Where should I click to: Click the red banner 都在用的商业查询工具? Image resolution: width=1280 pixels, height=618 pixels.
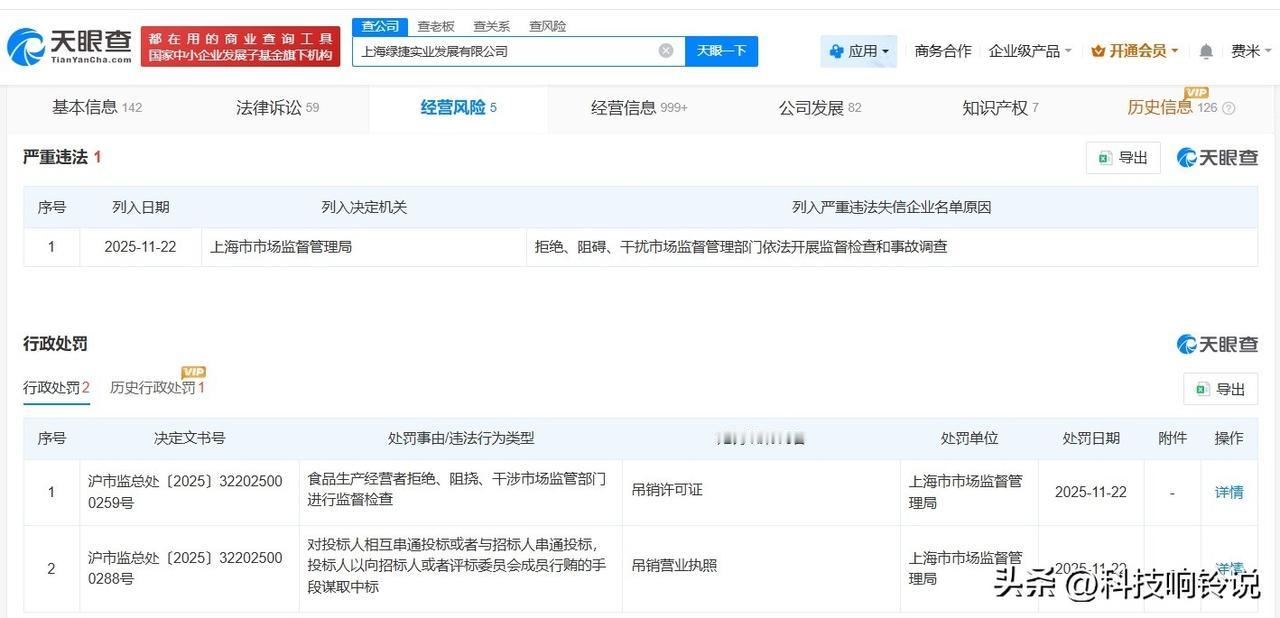click(x=240, y=47)
